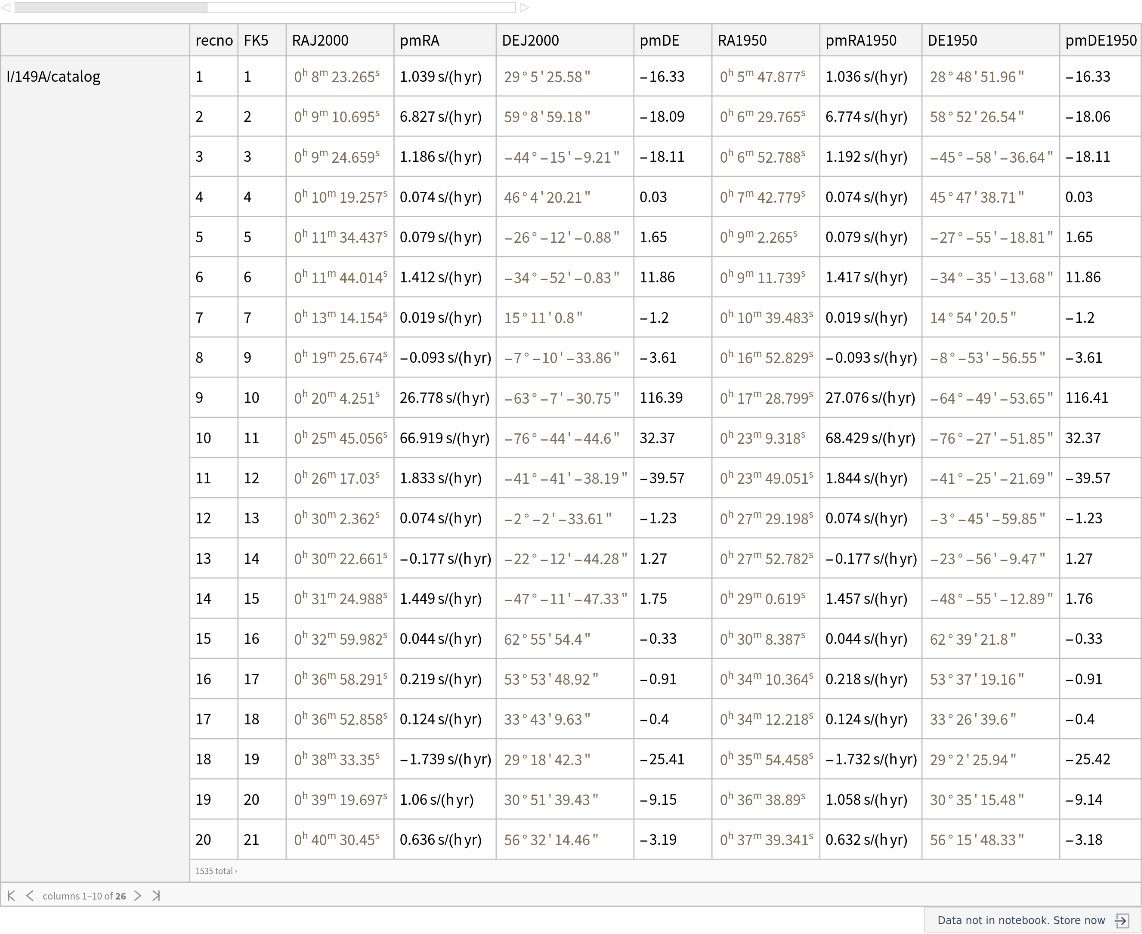Click the right scroll arrow at top

[524, 7]
